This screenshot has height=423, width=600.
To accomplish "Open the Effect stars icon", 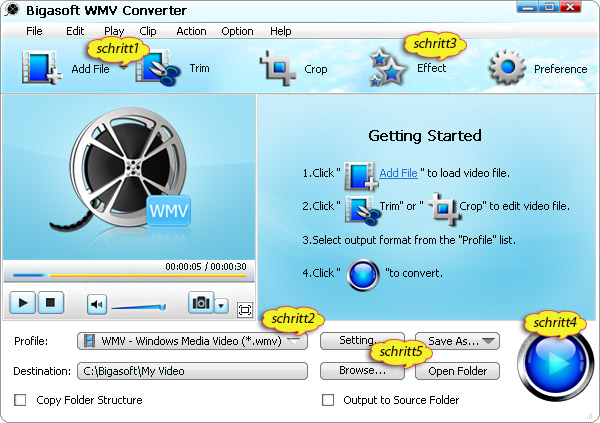I will coord(387,68).
